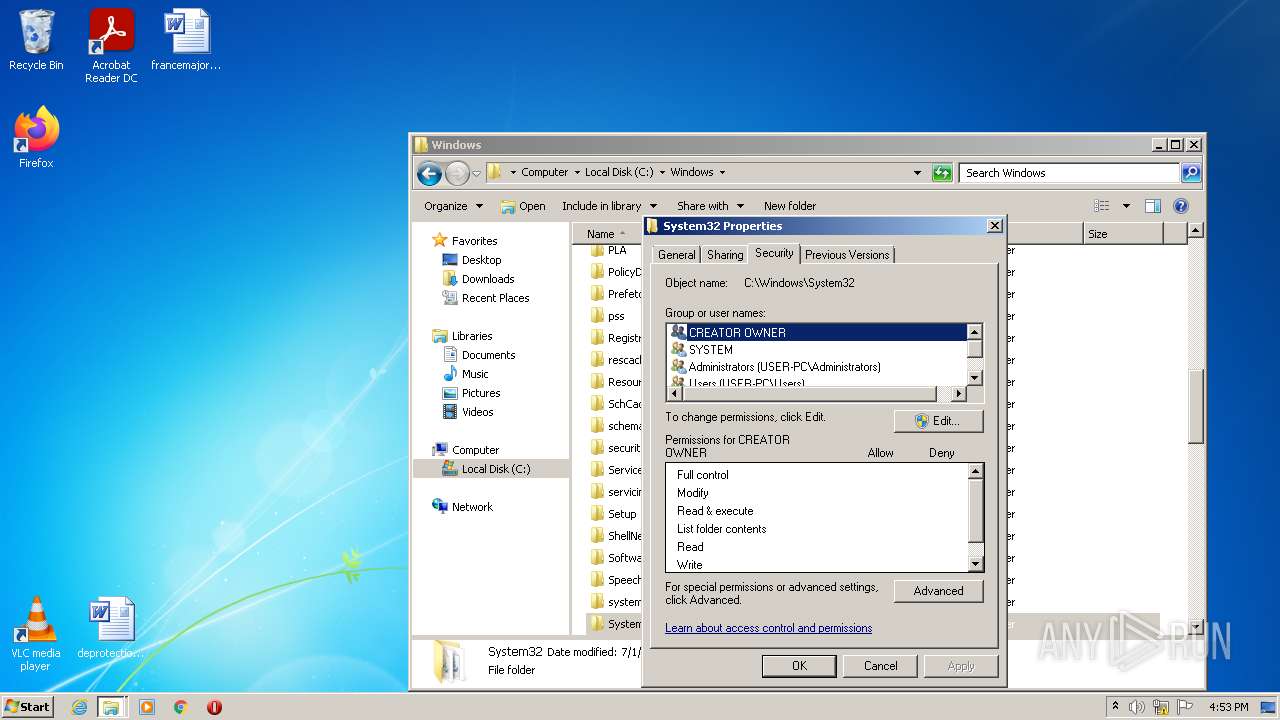Expand the recent pages dropdown arrow
This screenshot has height=720, width=1280.
477,174
